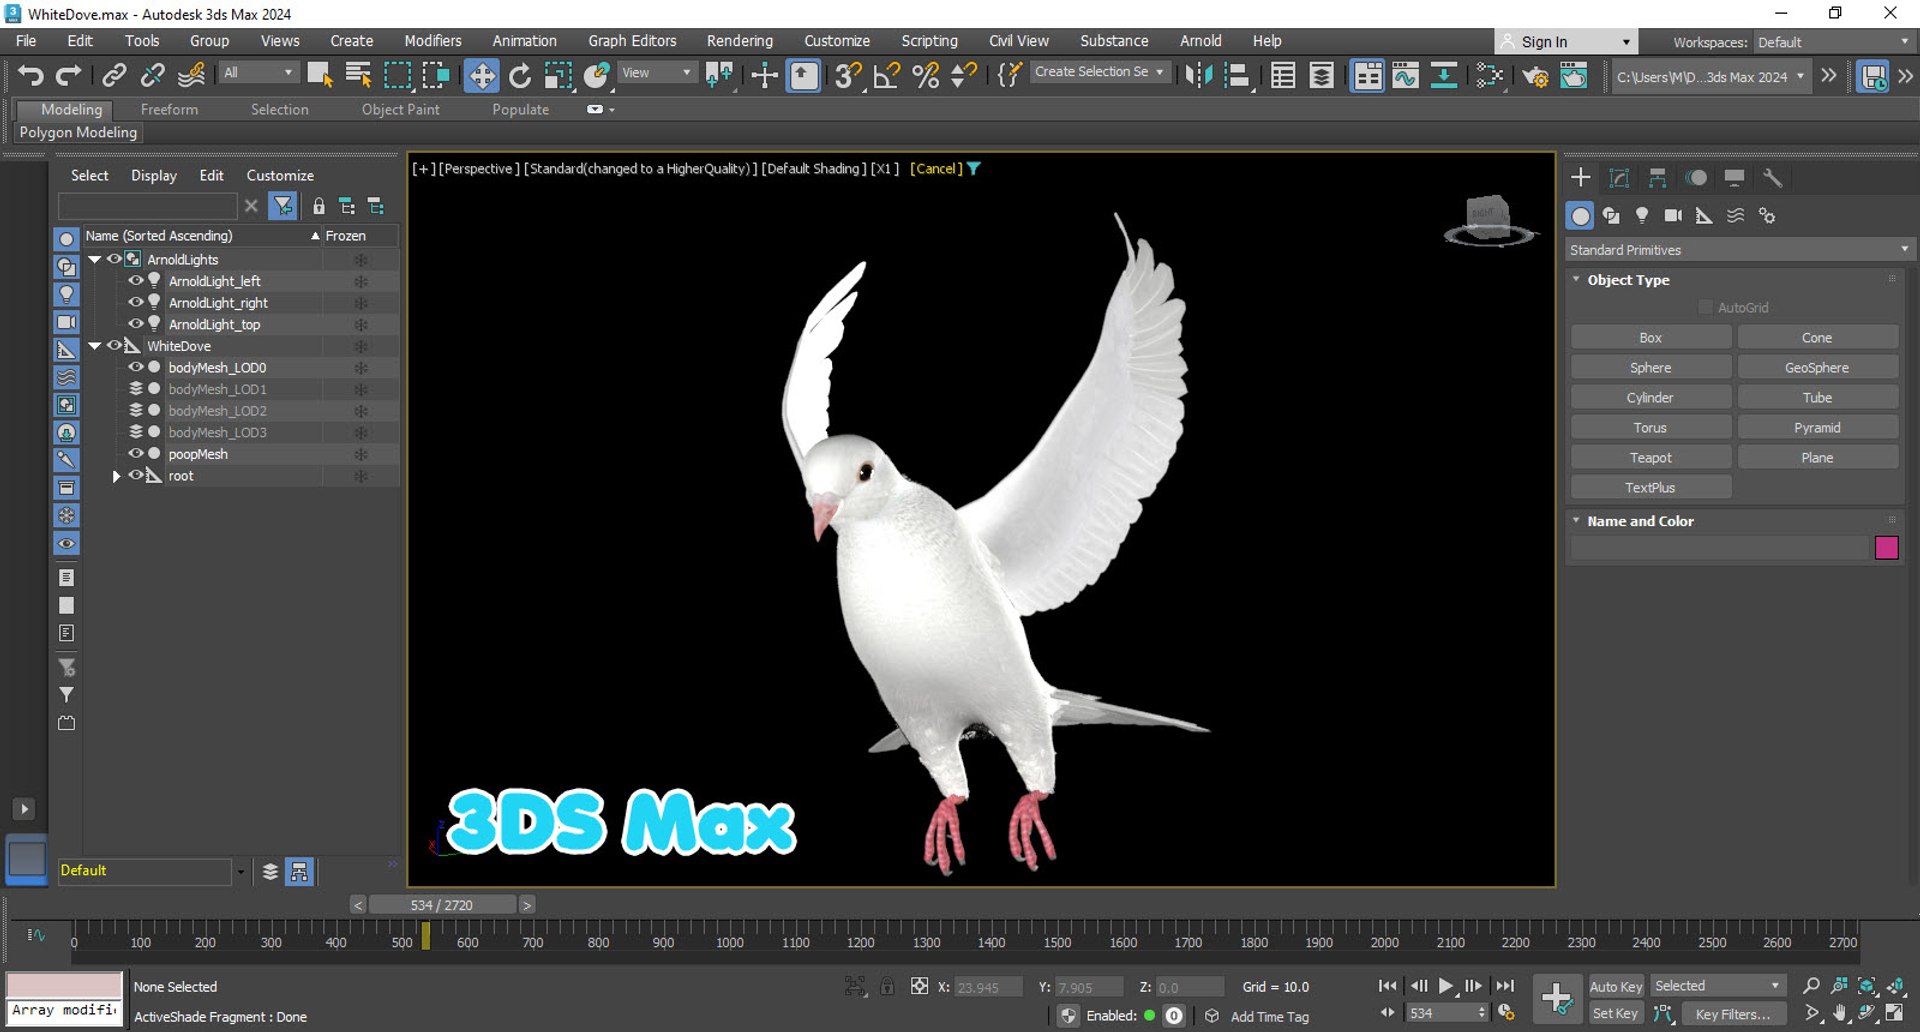
Task: Open the Arnold menu
Action: pyautogui.click(x=1200, y=41)
